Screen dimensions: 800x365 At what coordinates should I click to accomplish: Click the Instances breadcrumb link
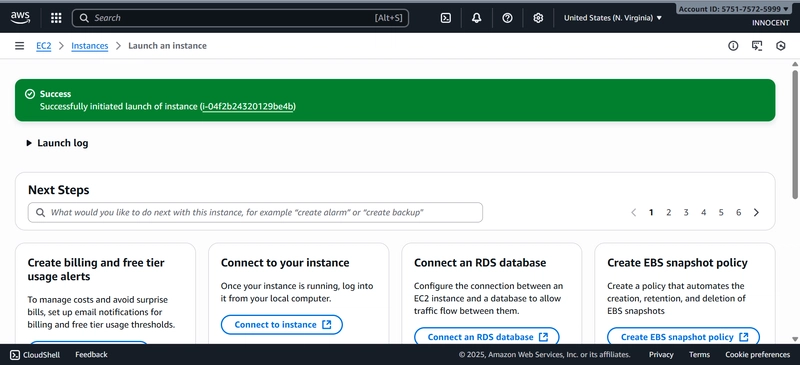tap(90, 46)
